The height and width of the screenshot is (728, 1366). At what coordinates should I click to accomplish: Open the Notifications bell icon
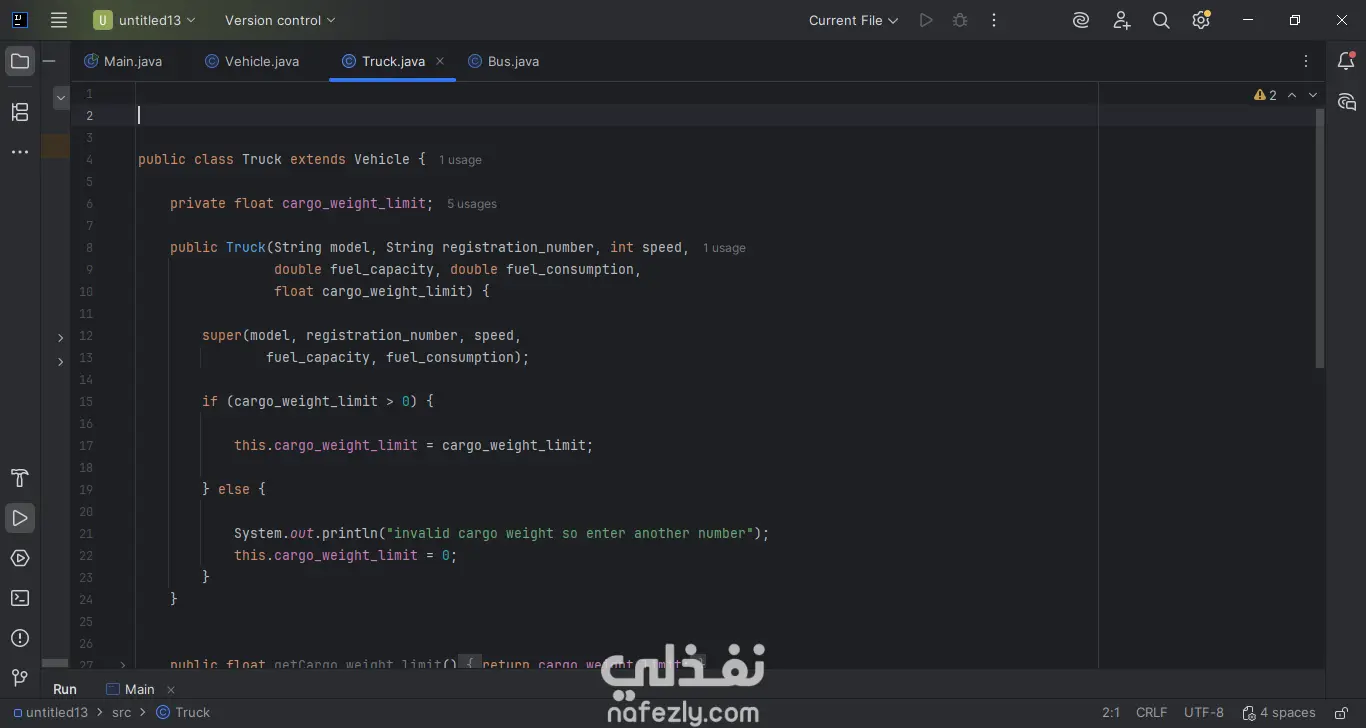pos(1346,62)
